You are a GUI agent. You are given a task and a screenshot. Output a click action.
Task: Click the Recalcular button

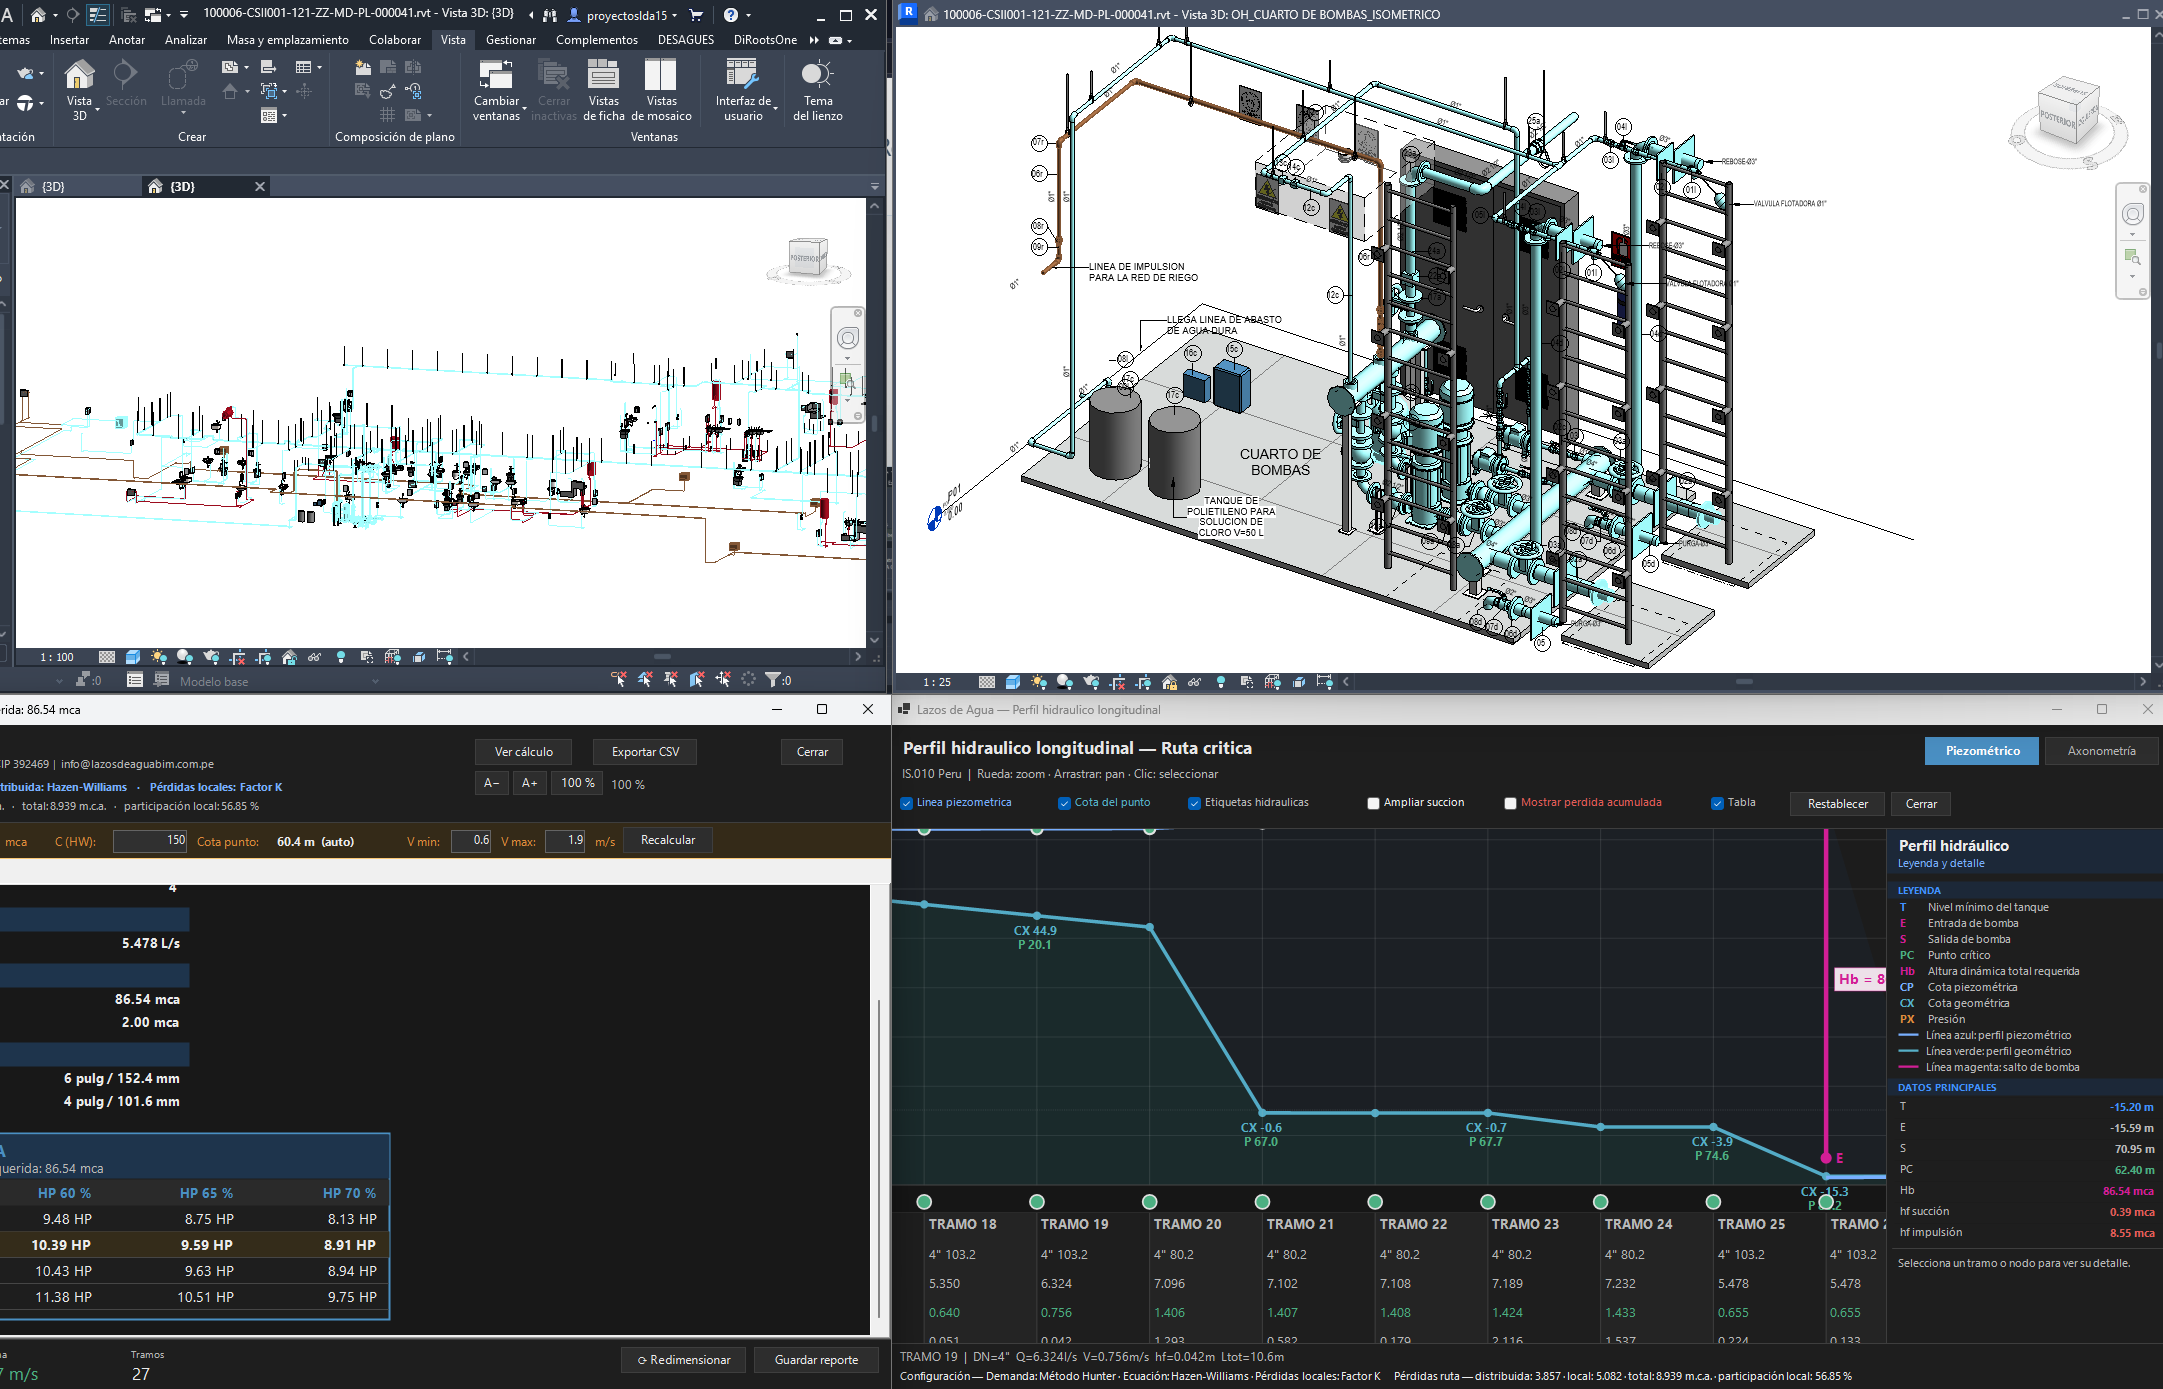[668, 840]
